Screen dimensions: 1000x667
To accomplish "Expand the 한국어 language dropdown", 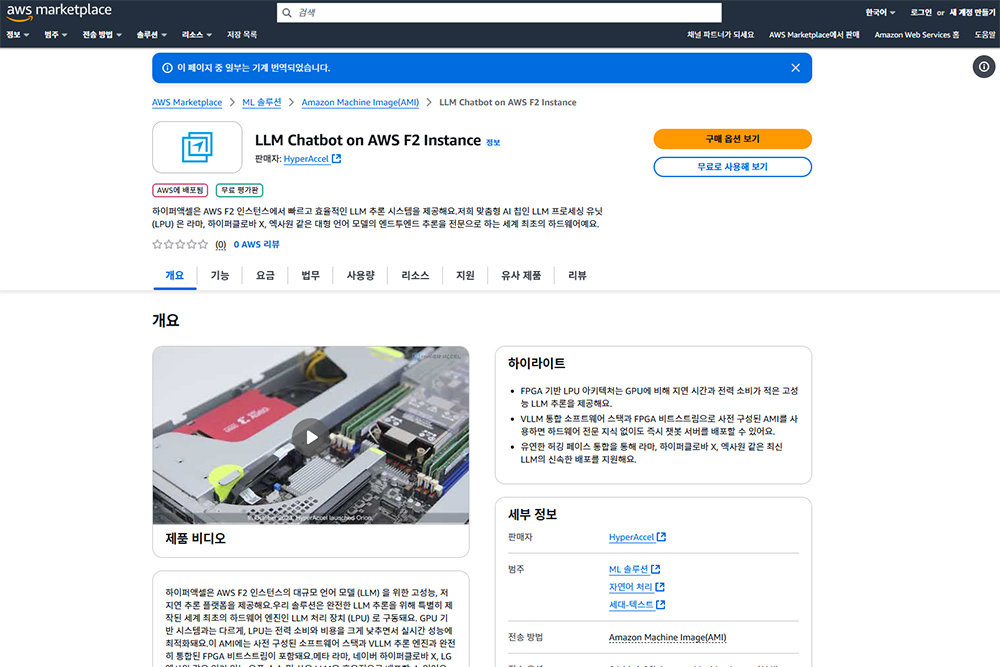I will pyautogui.click(x=881, y=12).
